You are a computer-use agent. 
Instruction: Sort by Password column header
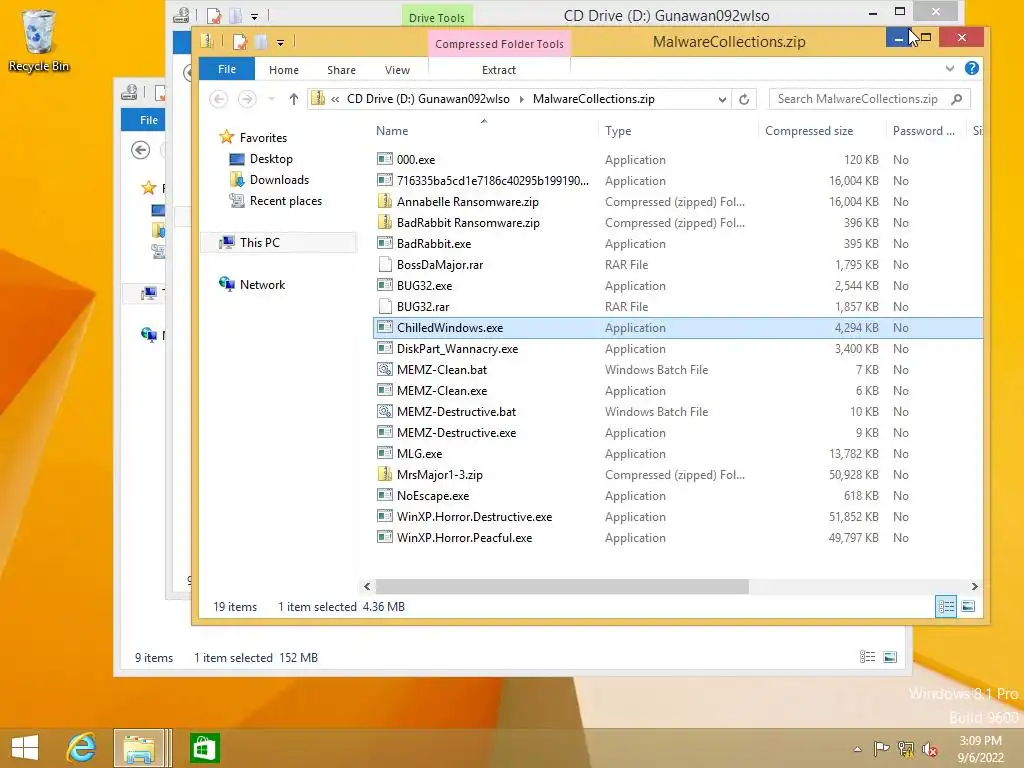click(x=923, y=131)
